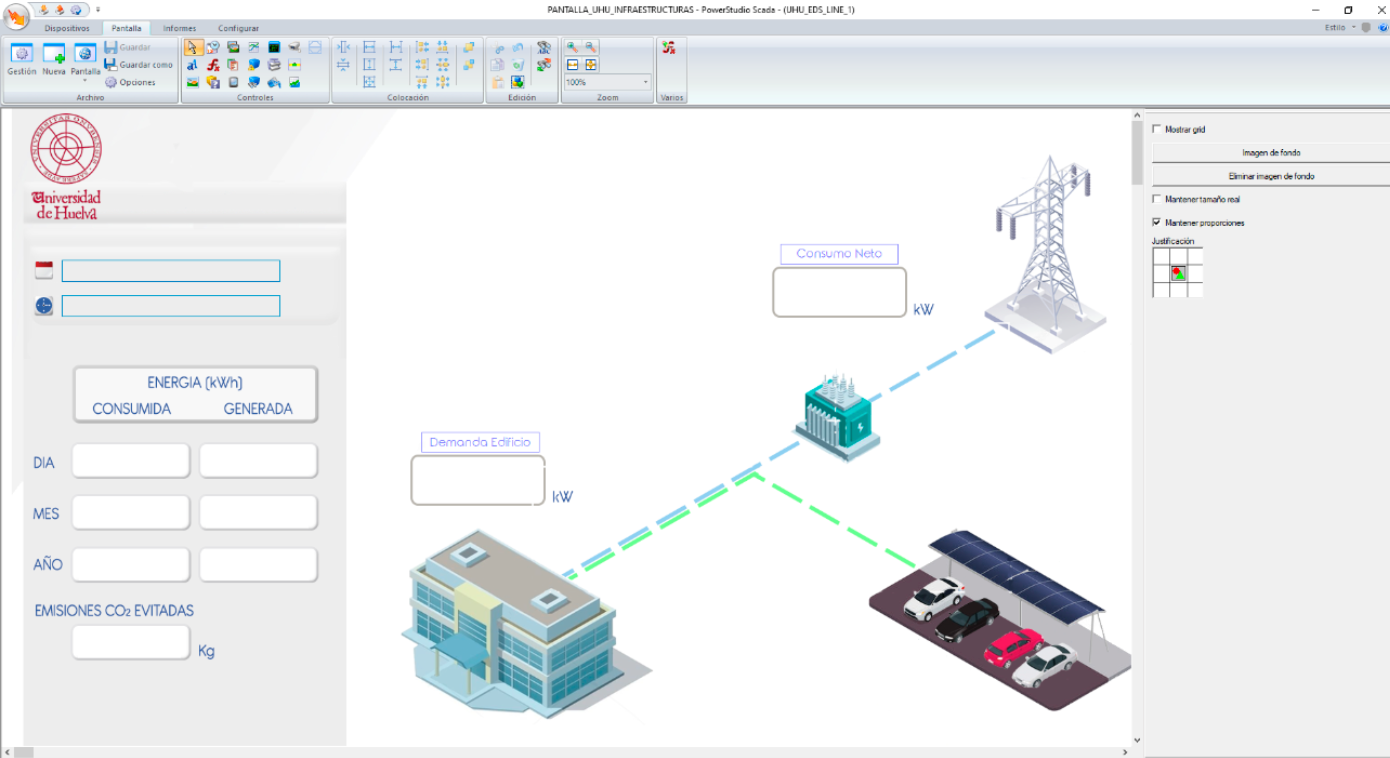Insert a formula control (fx icon)
Image resolution: width=1390 pixels, height=758 pixels.
tap(213, 65)
